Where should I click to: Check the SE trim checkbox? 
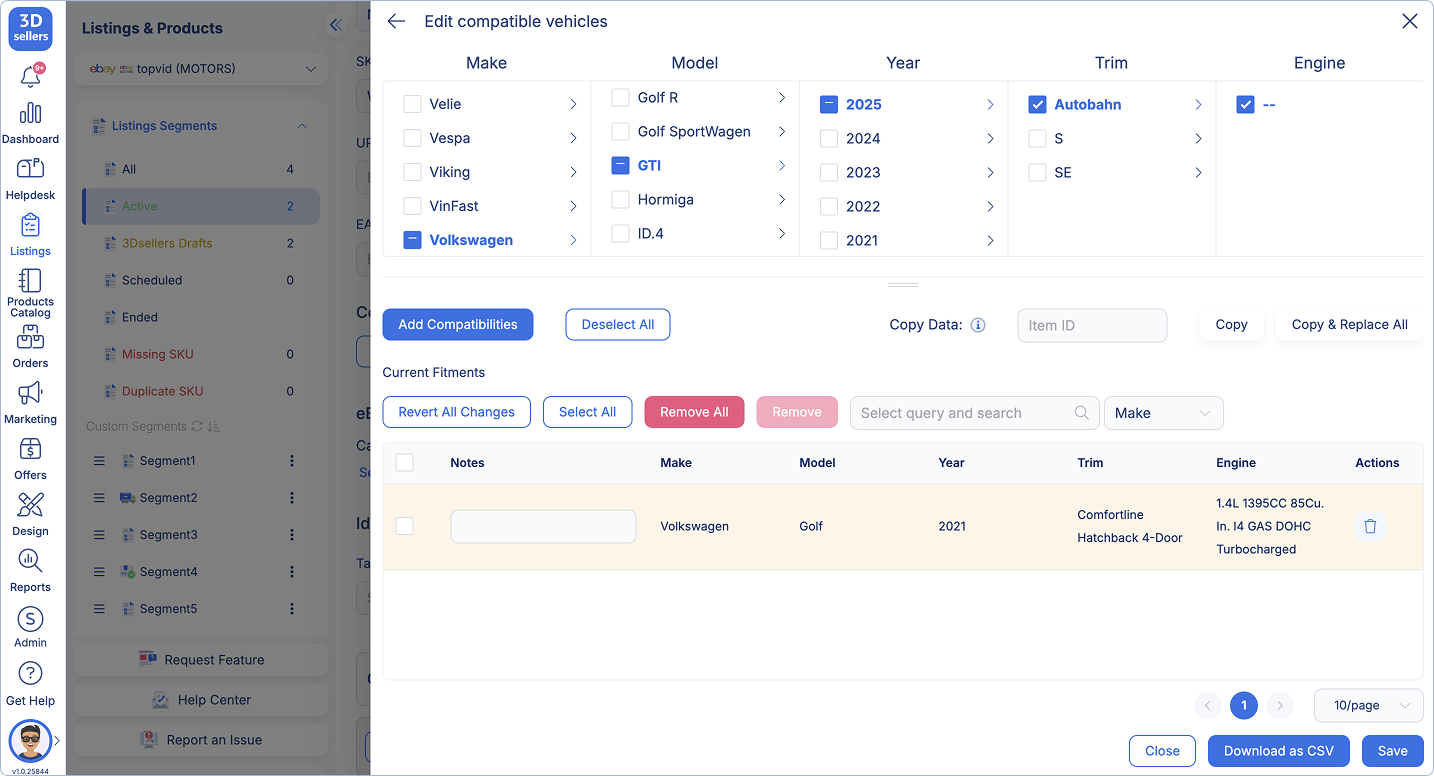click(x=1037, y=172)
